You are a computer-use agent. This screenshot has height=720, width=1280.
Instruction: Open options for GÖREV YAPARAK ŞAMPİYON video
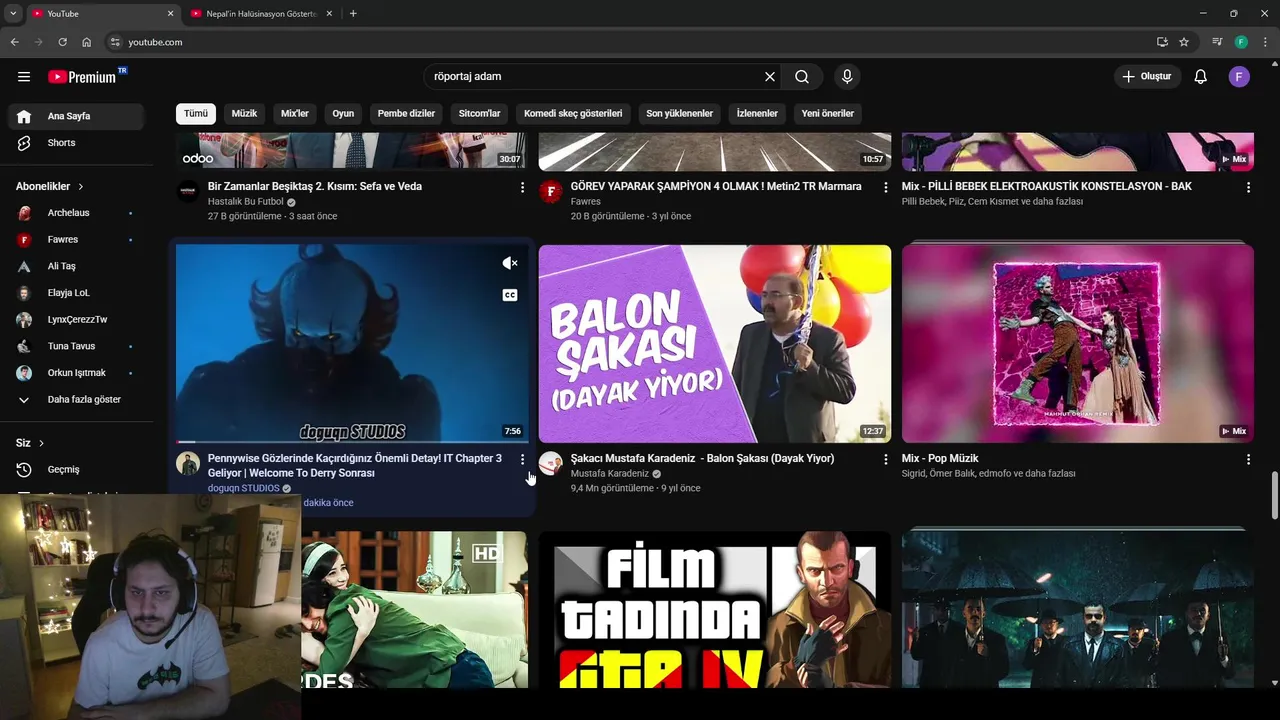point(885,187)
